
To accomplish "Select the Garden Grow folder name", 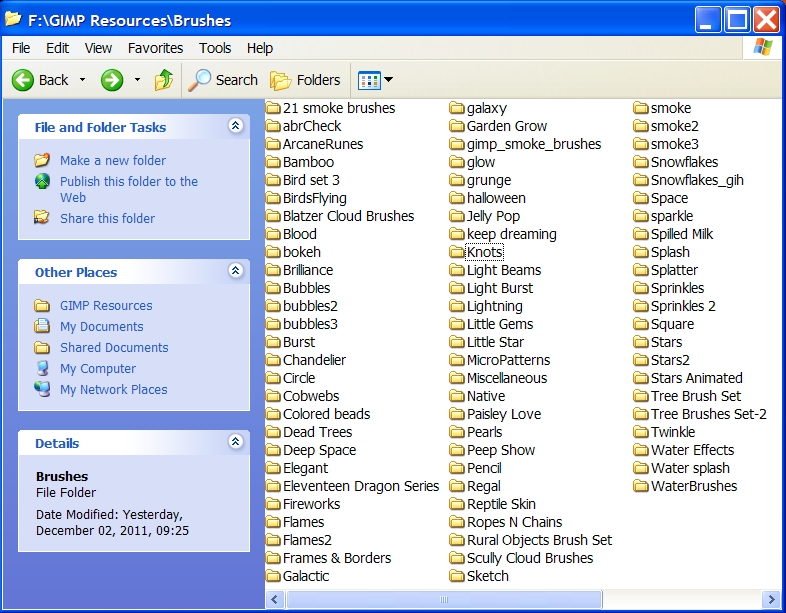I will [x=507, y=126].
